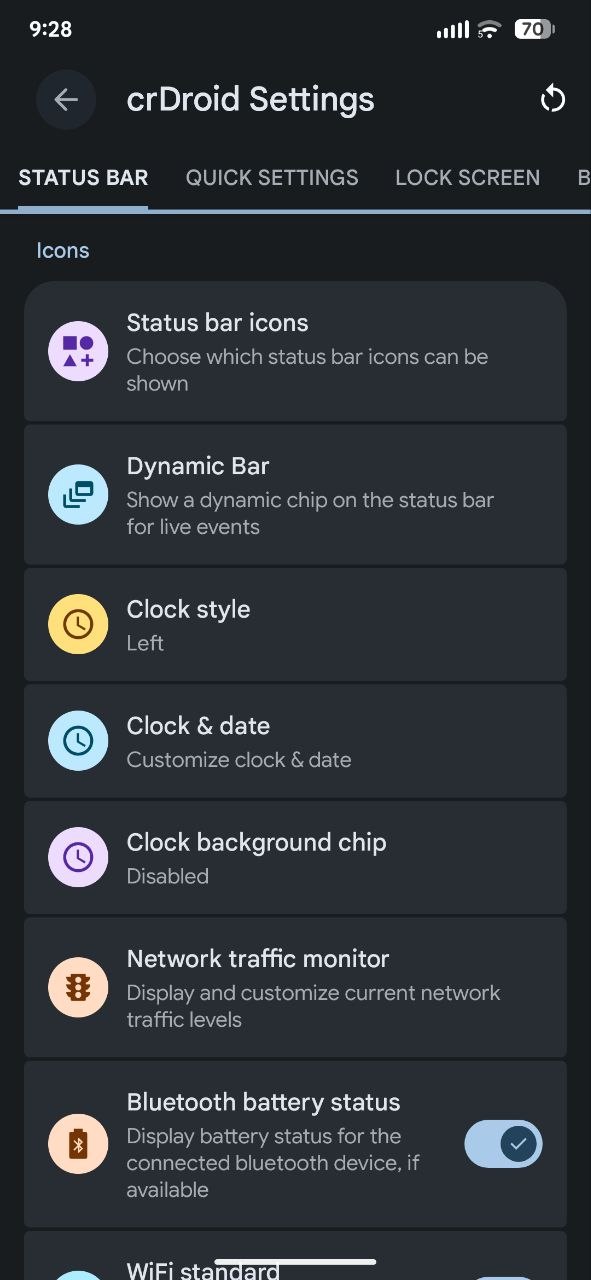The height and width of the screenshot is (1280, 591).
Task: Tap the back arrow icon
Action: [66, 99]
